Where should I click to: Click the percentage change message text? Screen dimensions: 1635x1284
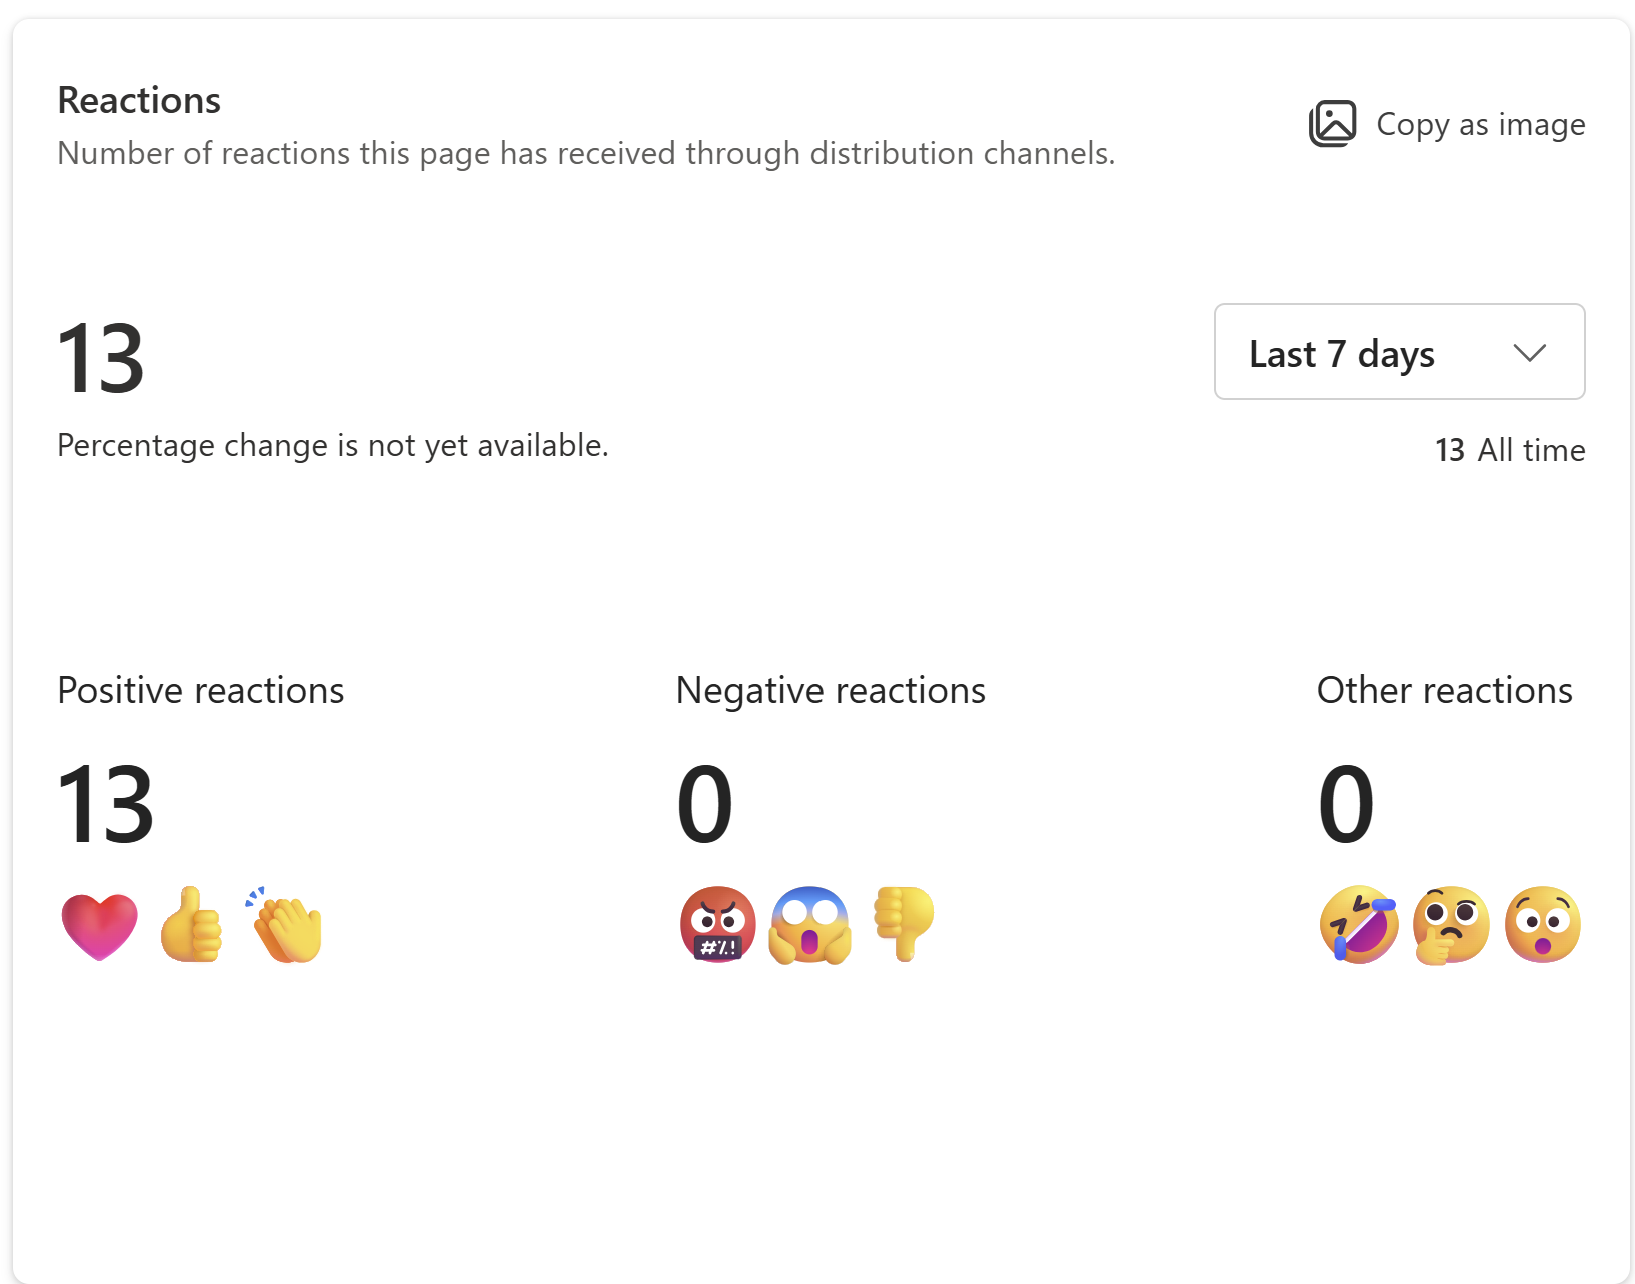coord(333,445)
